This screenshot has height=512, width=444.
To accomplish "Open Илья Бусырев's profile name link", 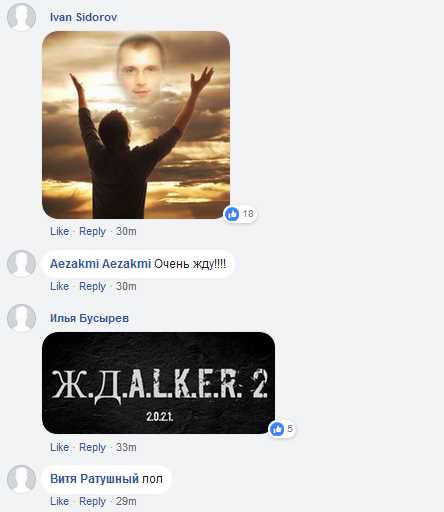I will click(89, 318).
